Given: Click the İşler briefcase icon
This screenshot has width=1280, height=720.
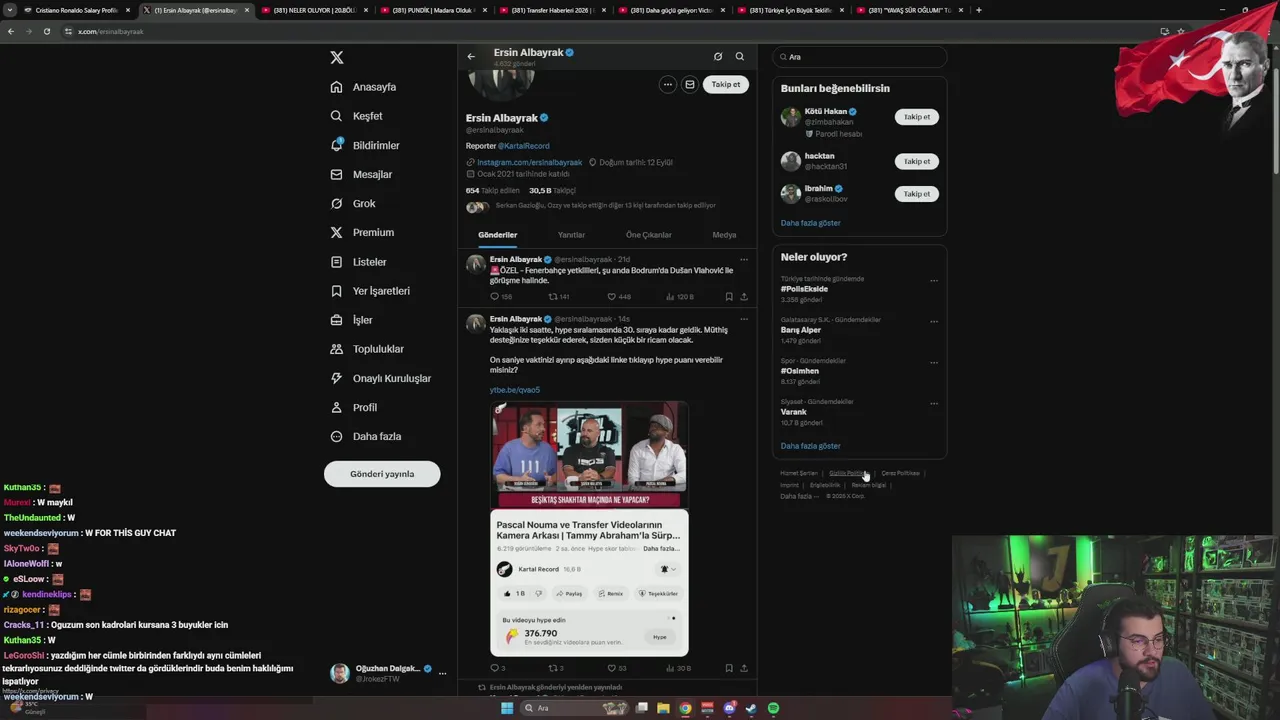Looking at the screenshot, I should pos(337,320).
